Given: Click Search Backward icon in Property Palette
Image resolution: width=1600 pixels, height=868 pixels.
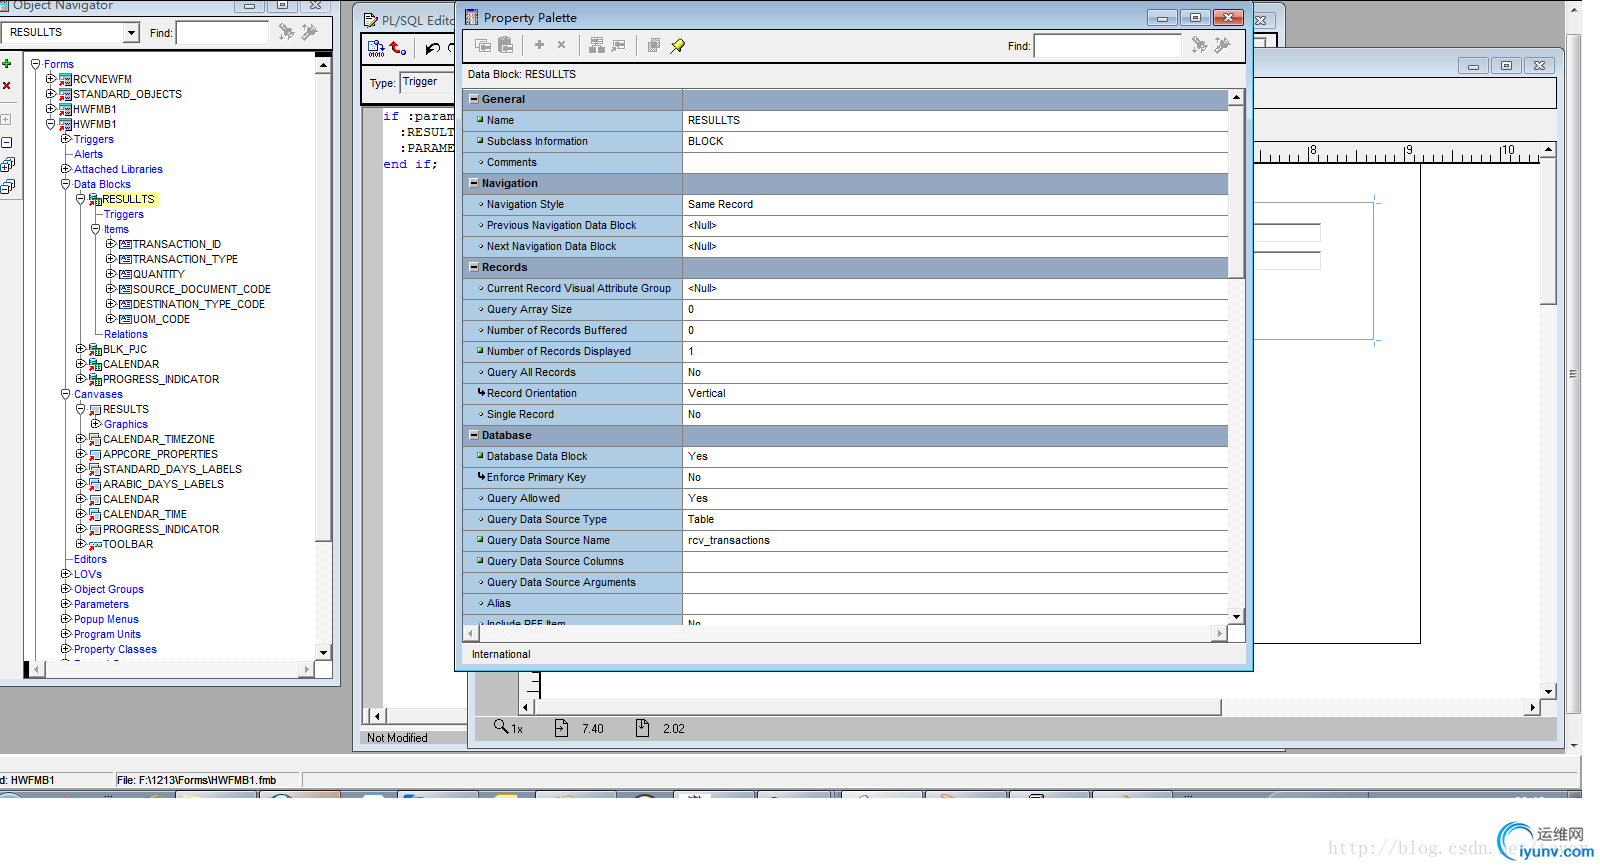Looking at the screenshot, I should [1222, 45].
